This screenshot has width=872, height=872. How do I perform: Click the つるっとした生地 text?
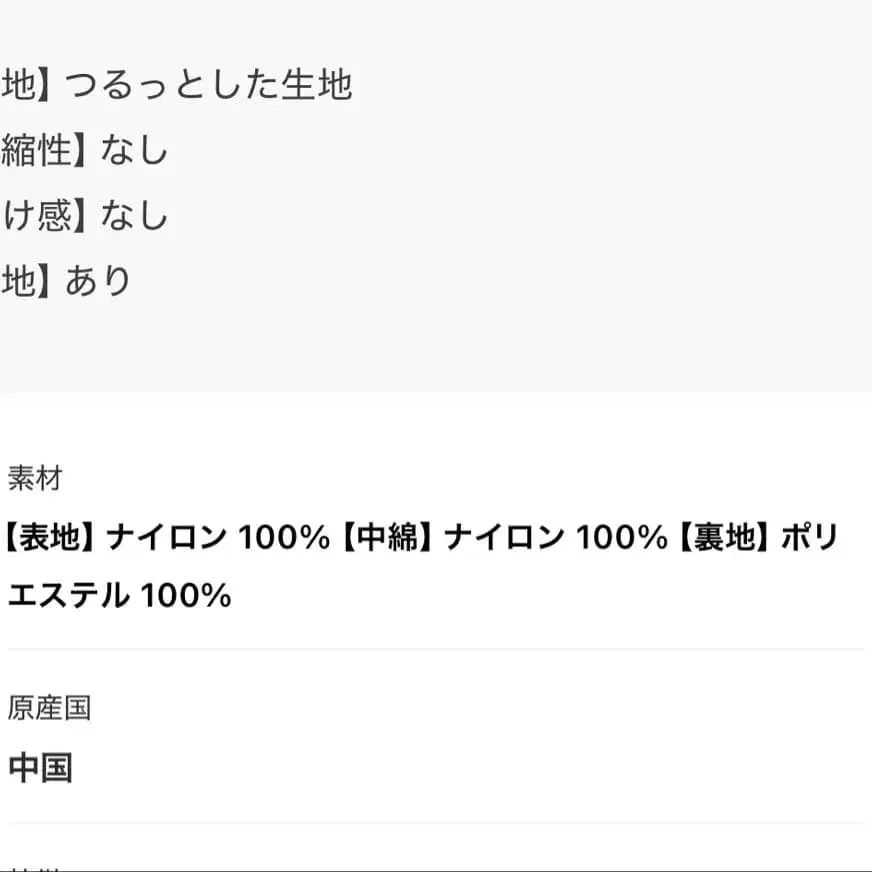(x=208, y=85)
